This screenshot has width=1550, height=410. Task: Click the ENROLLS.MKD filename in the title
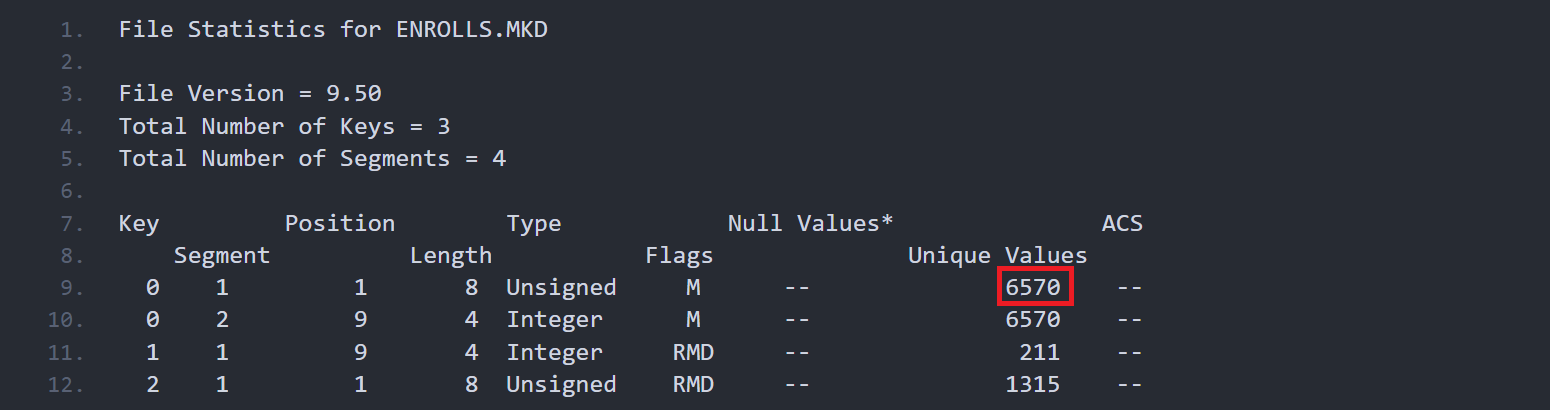(472, 30)
